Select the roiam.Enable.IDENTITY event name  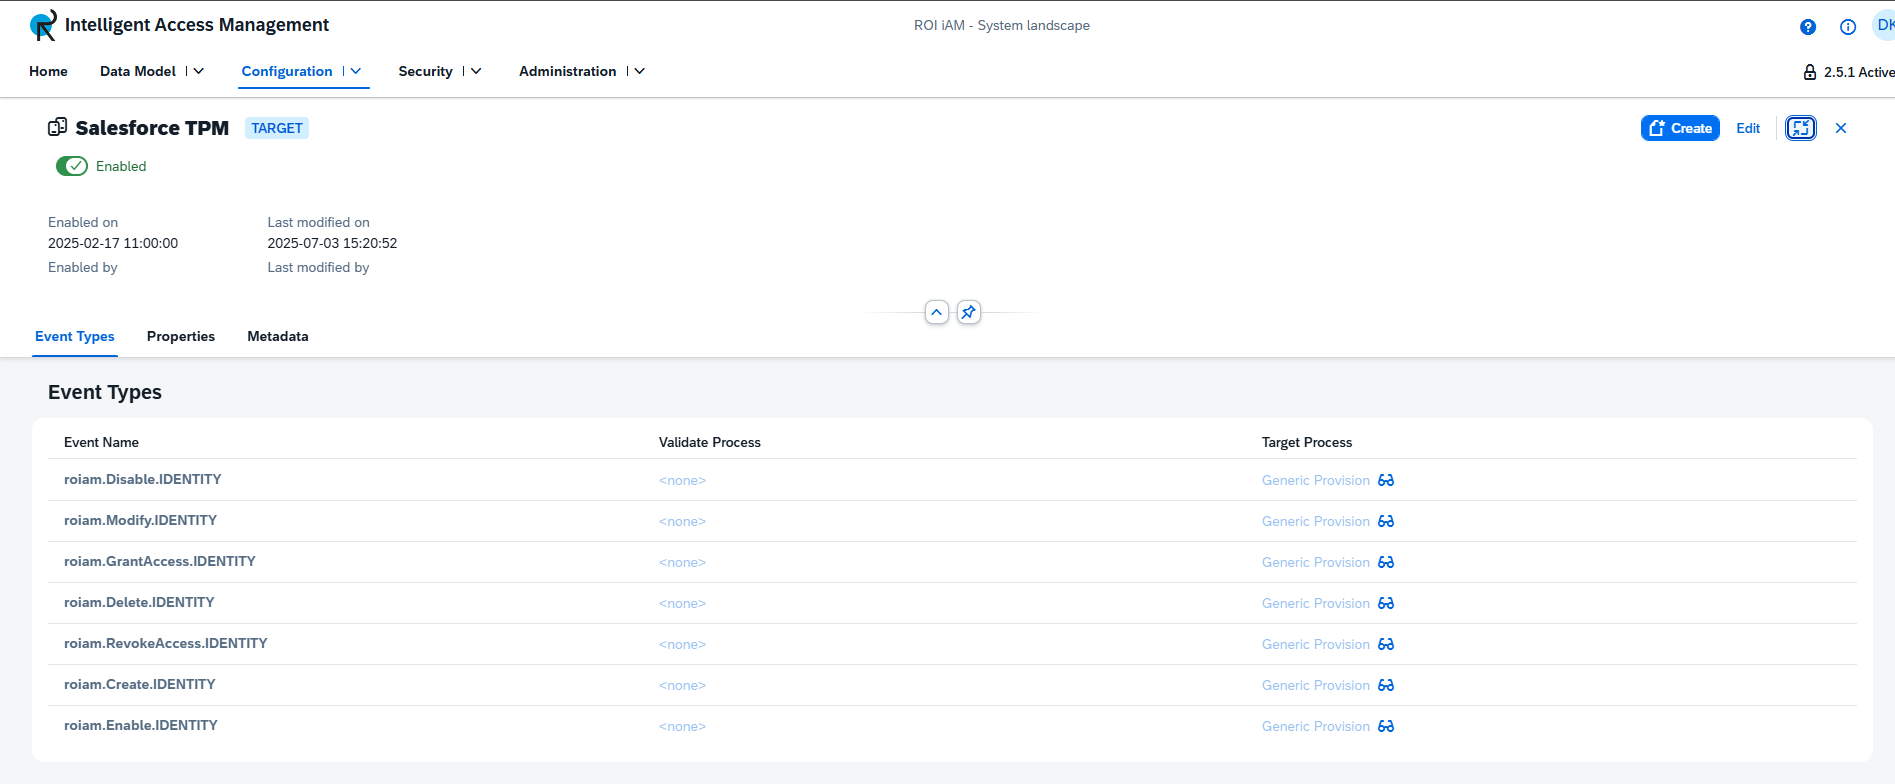(x=141, y=725)
